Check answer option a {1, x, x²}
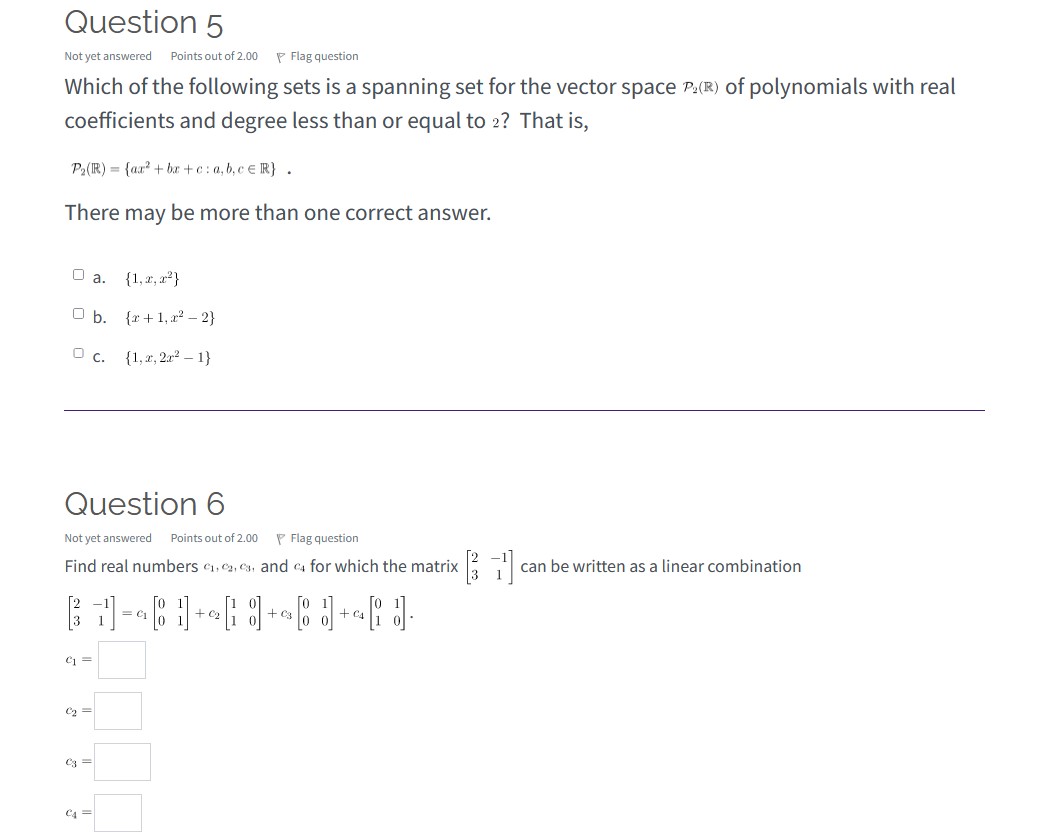Image resolution: width=1062 pixels, height=839 pixels. click(76, 273)
